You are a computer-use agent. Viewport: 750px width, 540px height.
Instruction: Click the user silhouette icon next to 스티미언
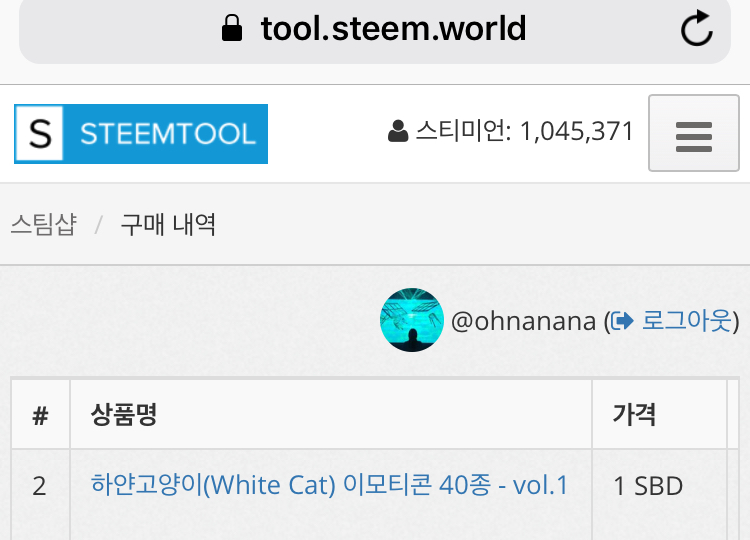pos(398,131)
